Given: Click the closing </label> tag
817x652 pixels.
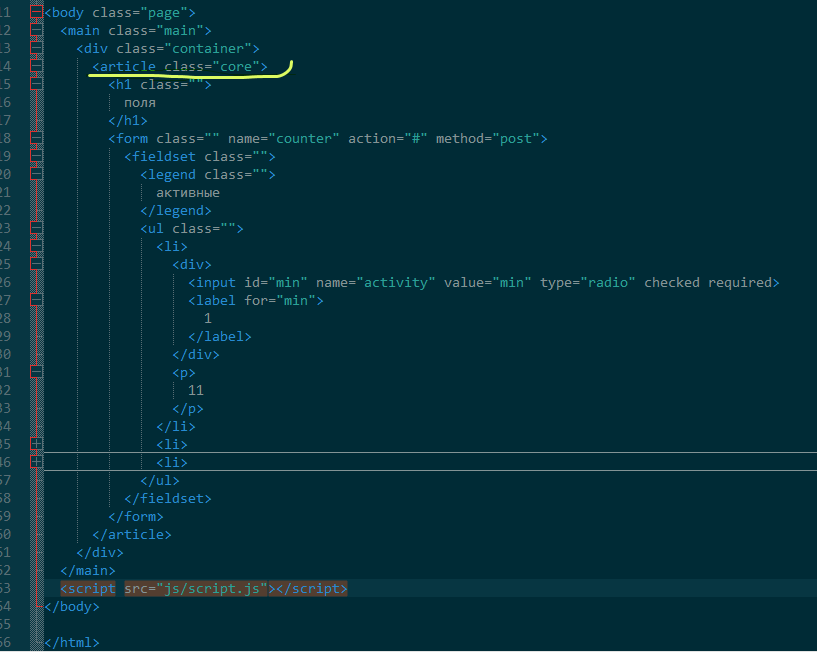Looking at the screenshot, I should click(x=220, y=337).
